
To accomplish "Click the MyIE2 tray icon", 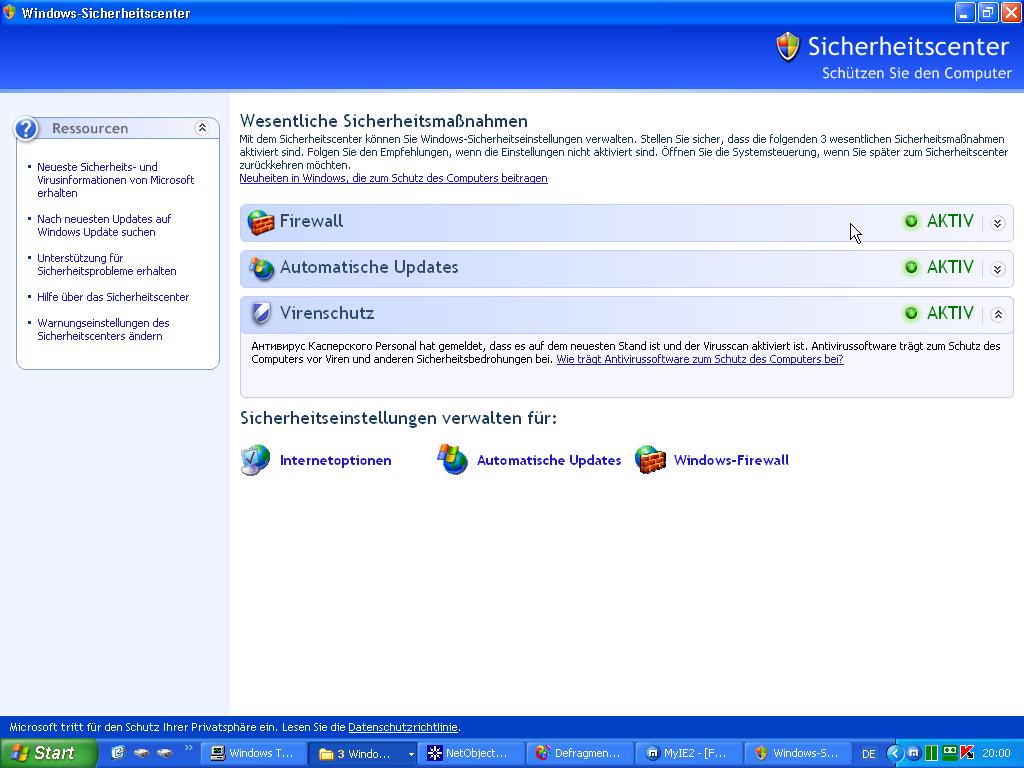I will [914, 753].
